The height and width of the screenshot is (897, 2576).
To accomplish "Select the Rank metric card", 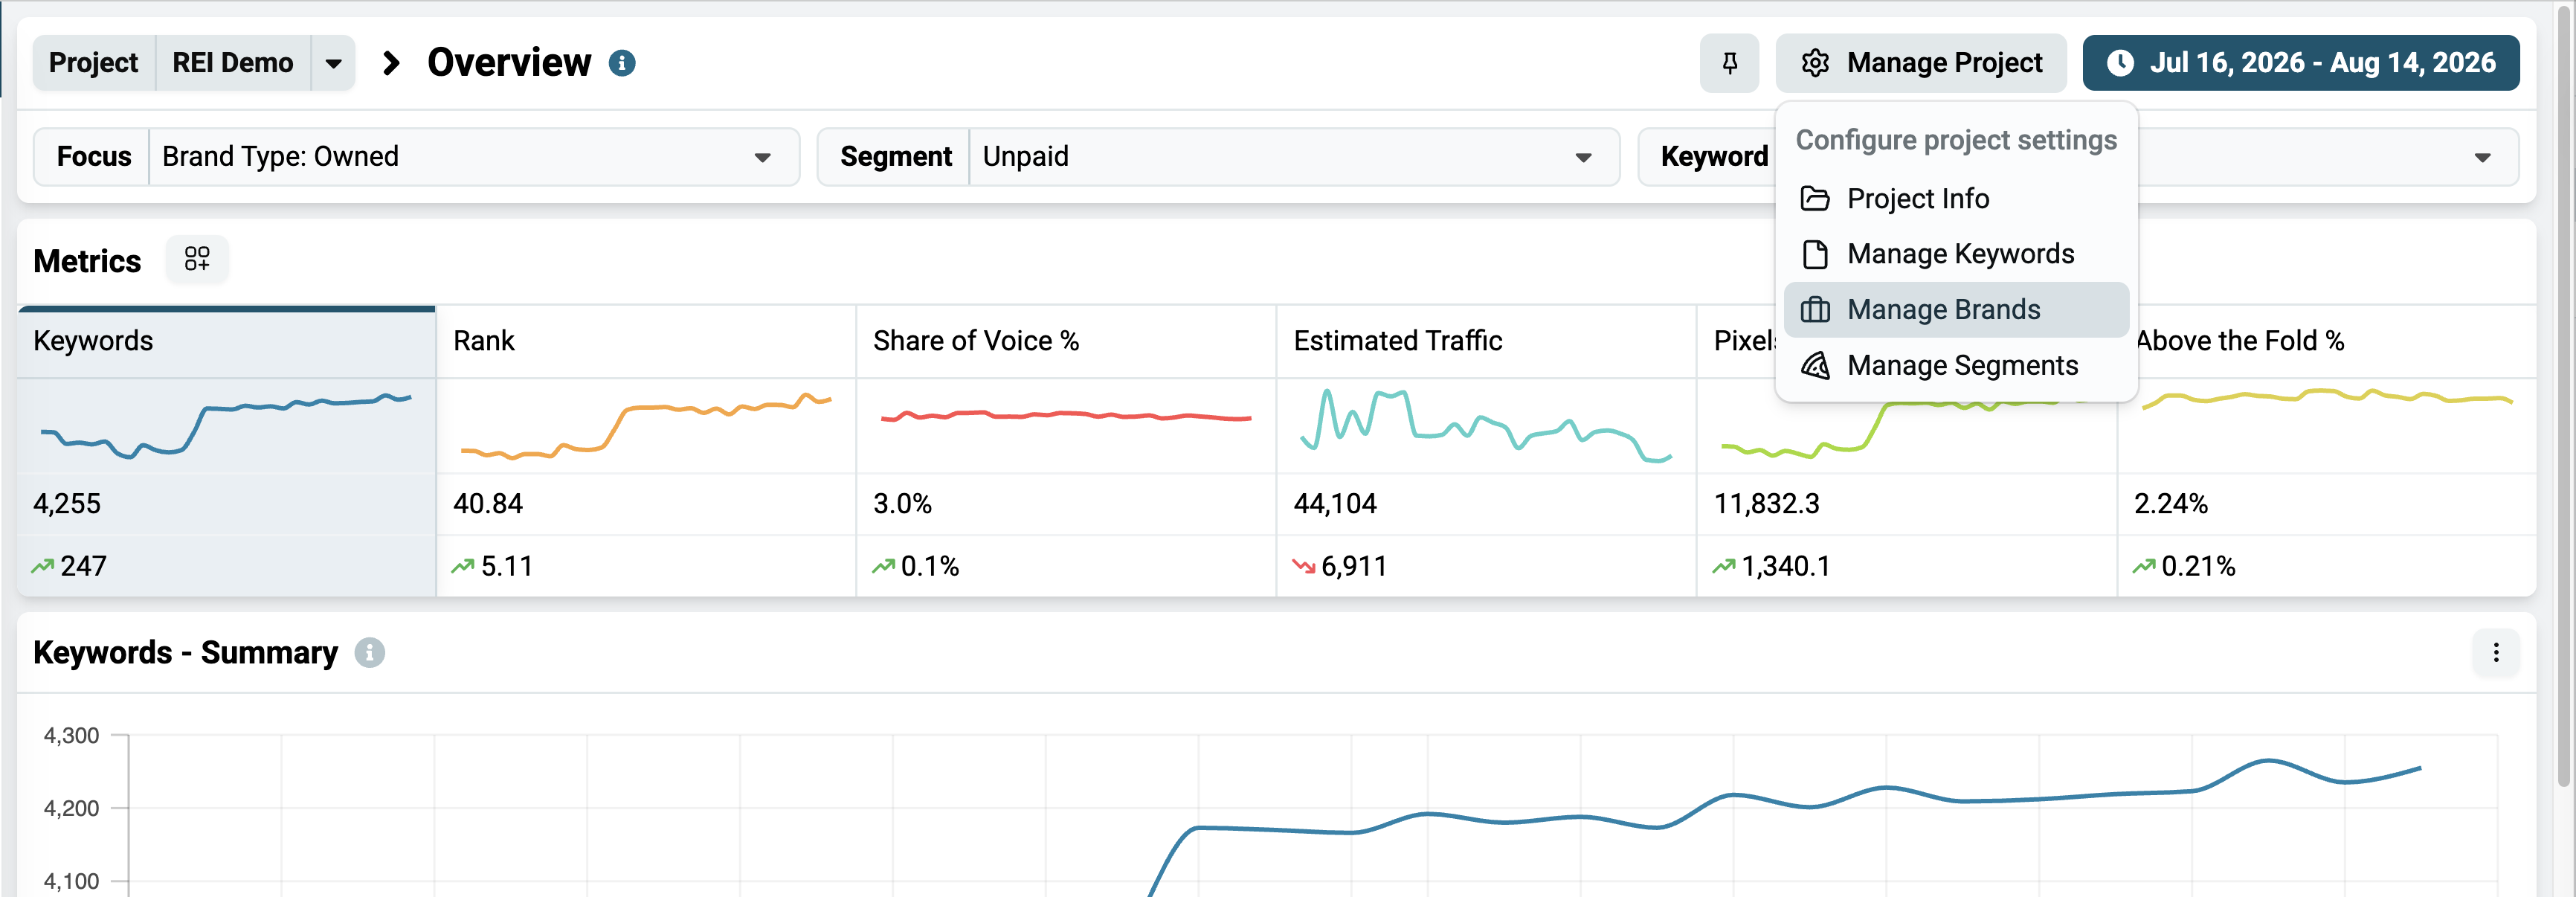I will click(x=646, y=452).
